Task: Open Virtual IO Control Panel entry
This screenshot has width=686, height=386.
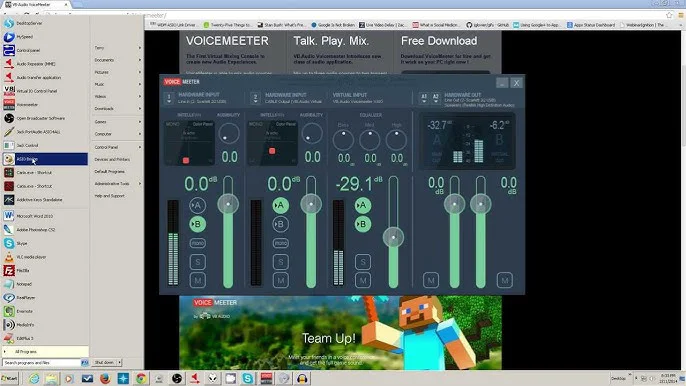Action: coord(45,91)
